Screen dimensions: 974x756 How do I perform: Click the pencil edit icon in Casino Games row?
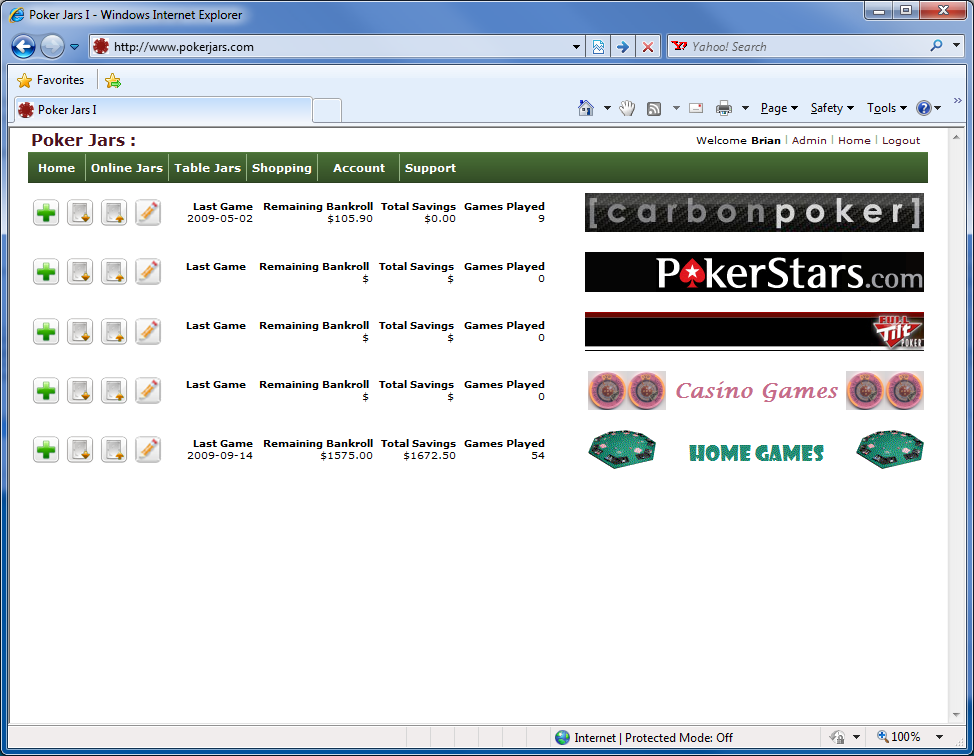click(x=148, y=391)
